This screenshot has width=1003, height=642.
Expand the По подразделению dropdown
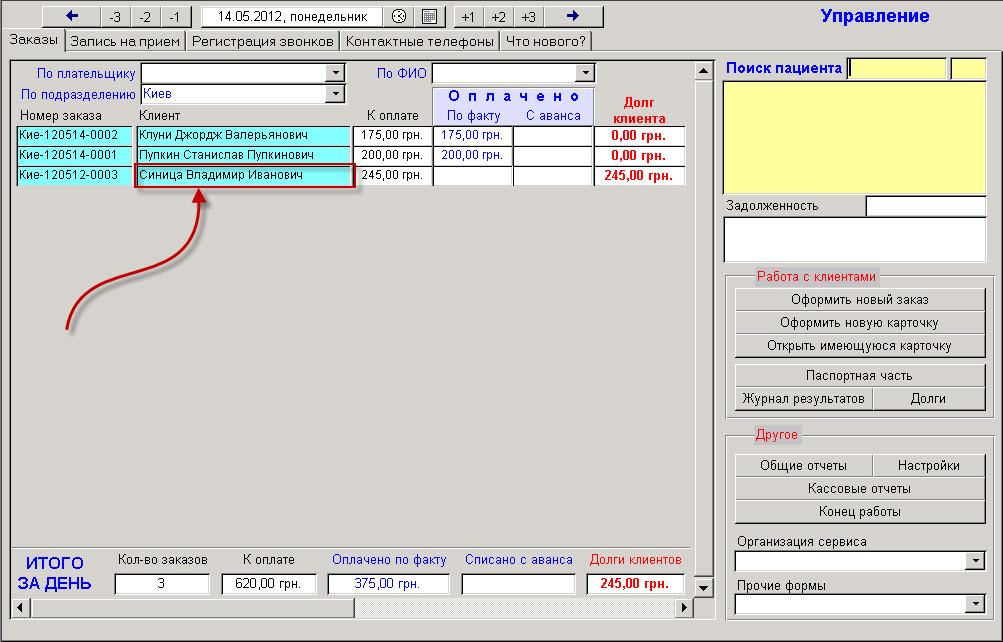tap(335, 94)
